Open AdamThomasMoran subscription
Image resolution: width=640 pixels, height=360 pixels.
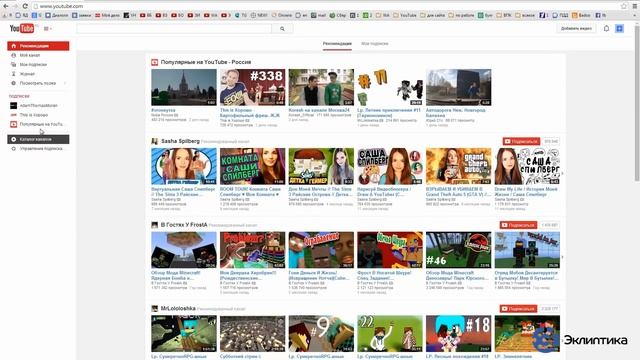tap(38, 106)
